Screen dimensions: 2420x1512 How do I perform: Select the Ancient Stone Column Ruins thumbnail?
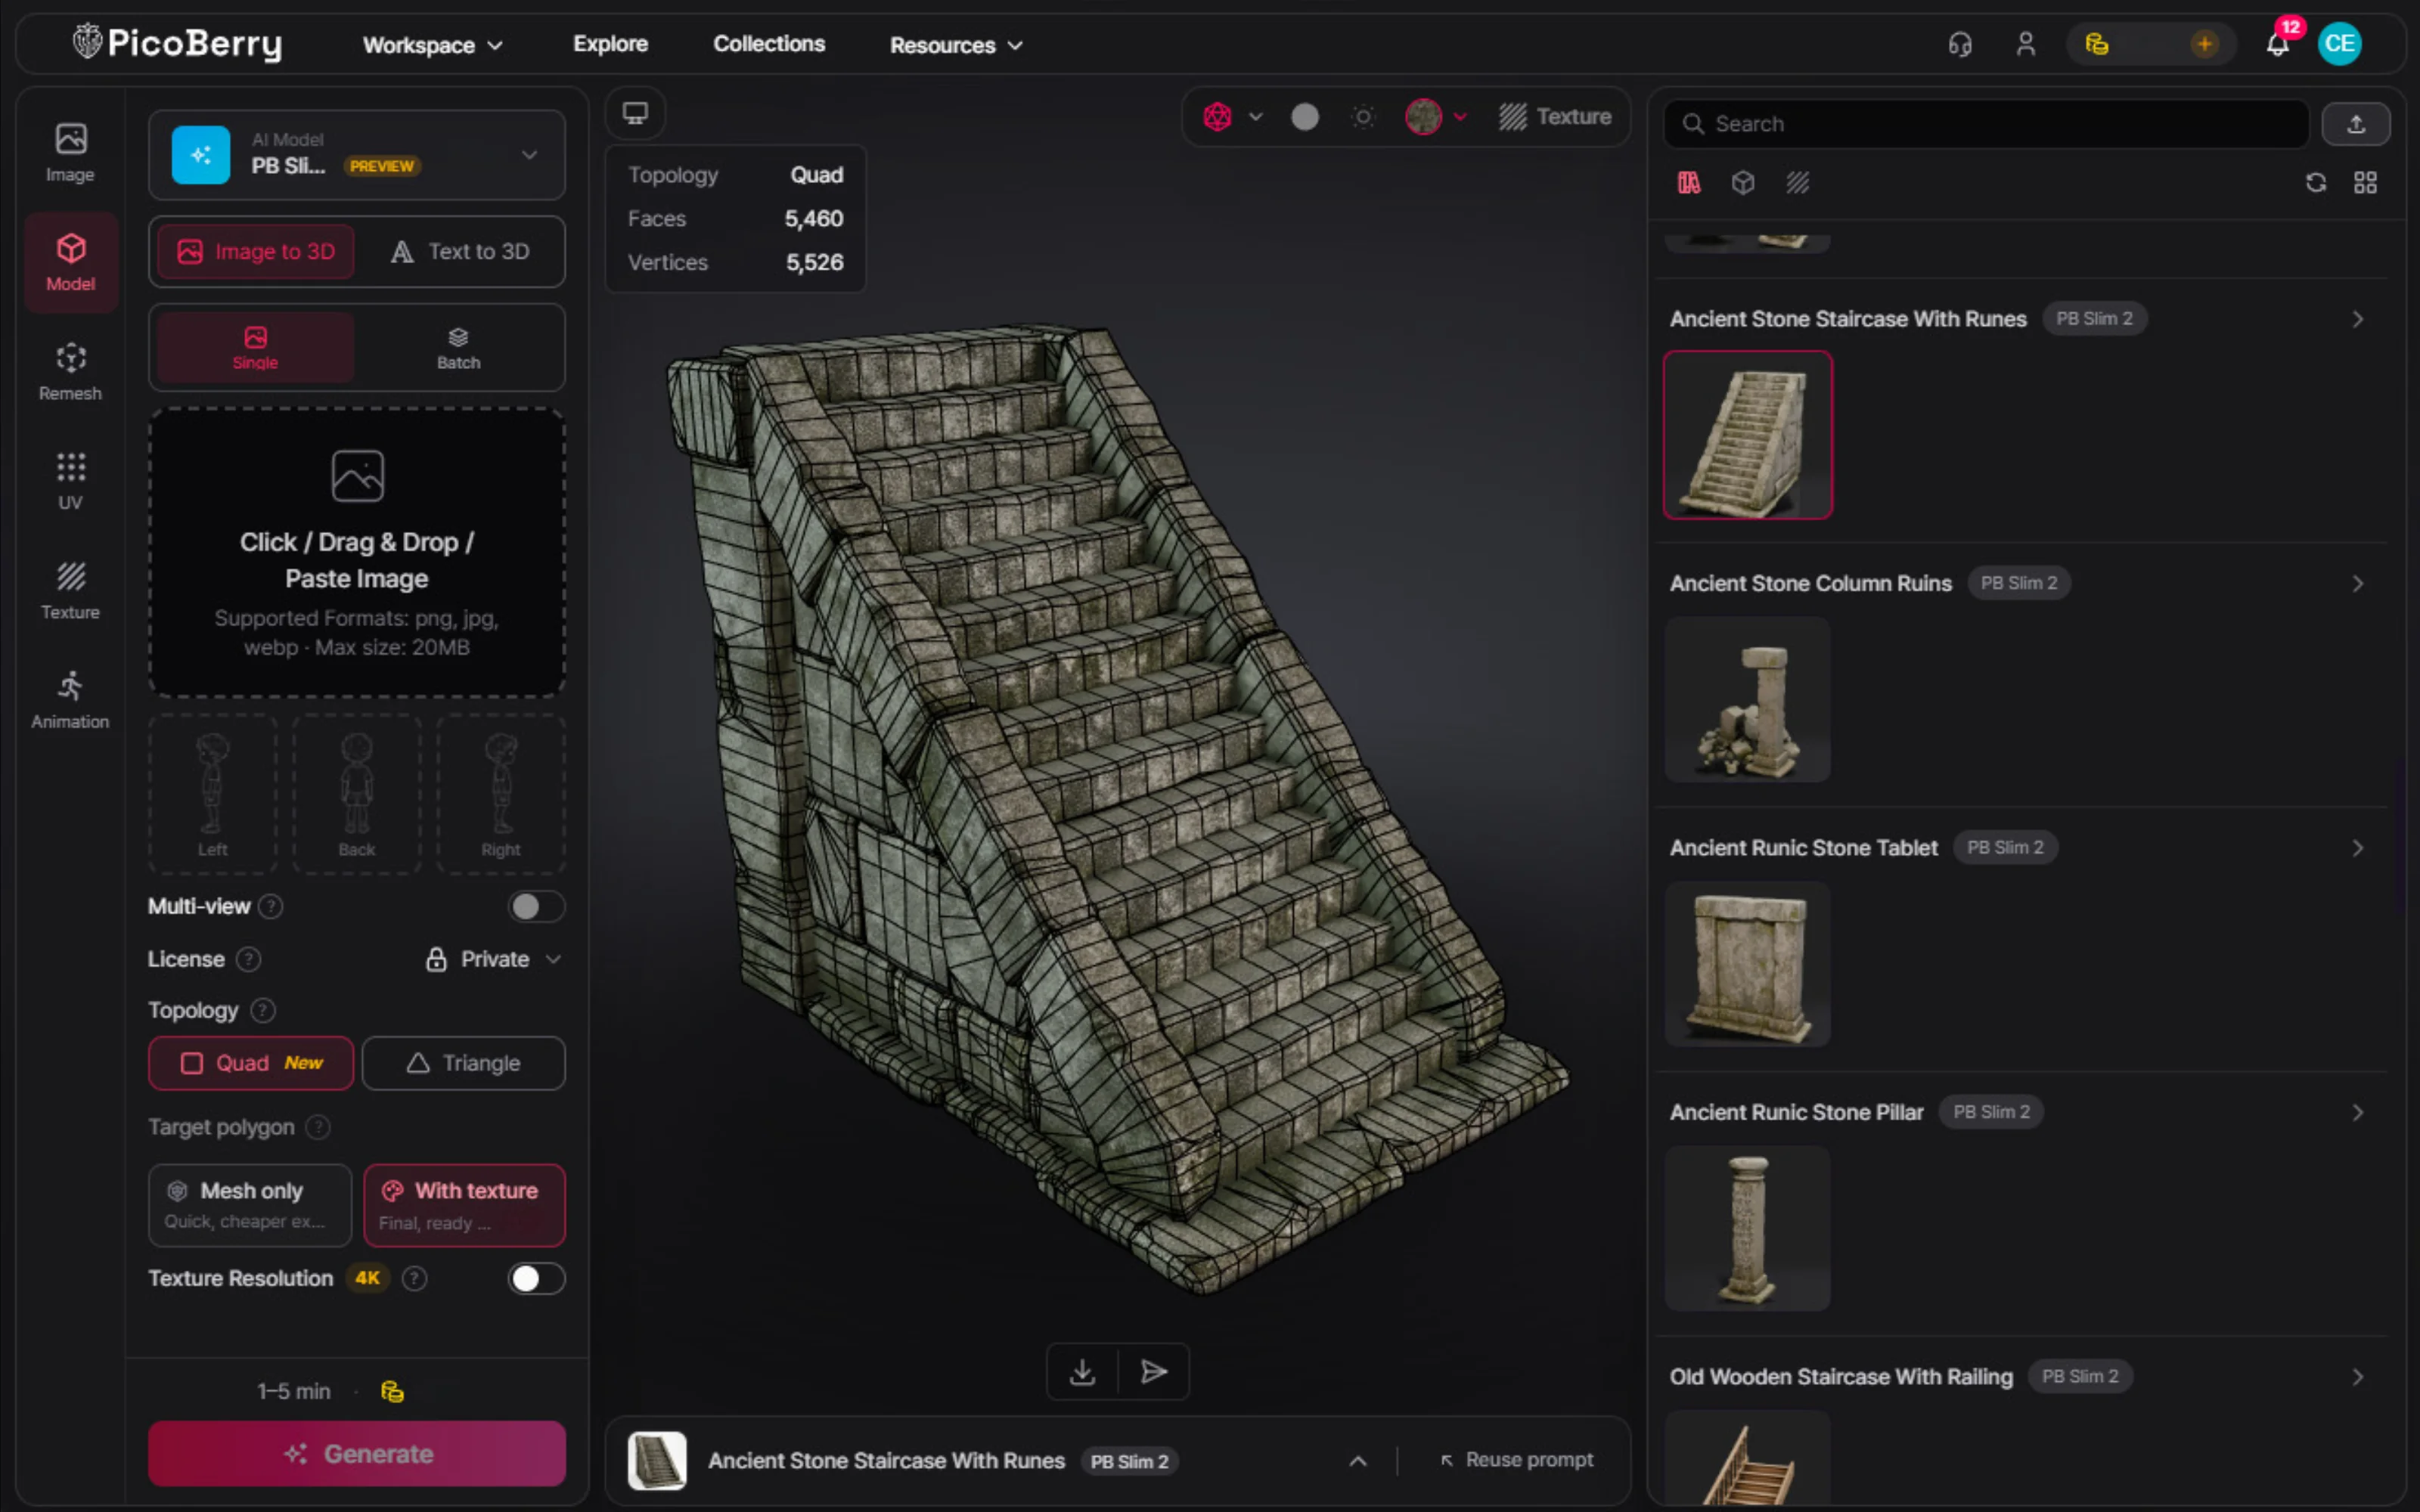click(x=1747, y=700)
